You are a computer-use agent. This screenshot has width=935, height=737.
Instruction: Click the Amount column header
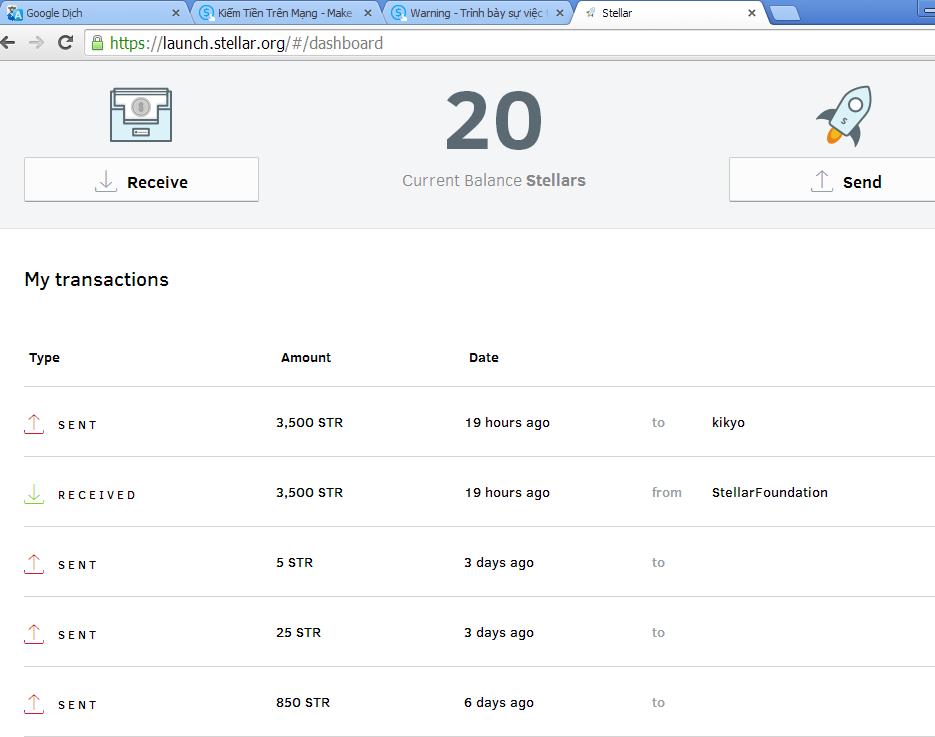click(x=306, y=357)
